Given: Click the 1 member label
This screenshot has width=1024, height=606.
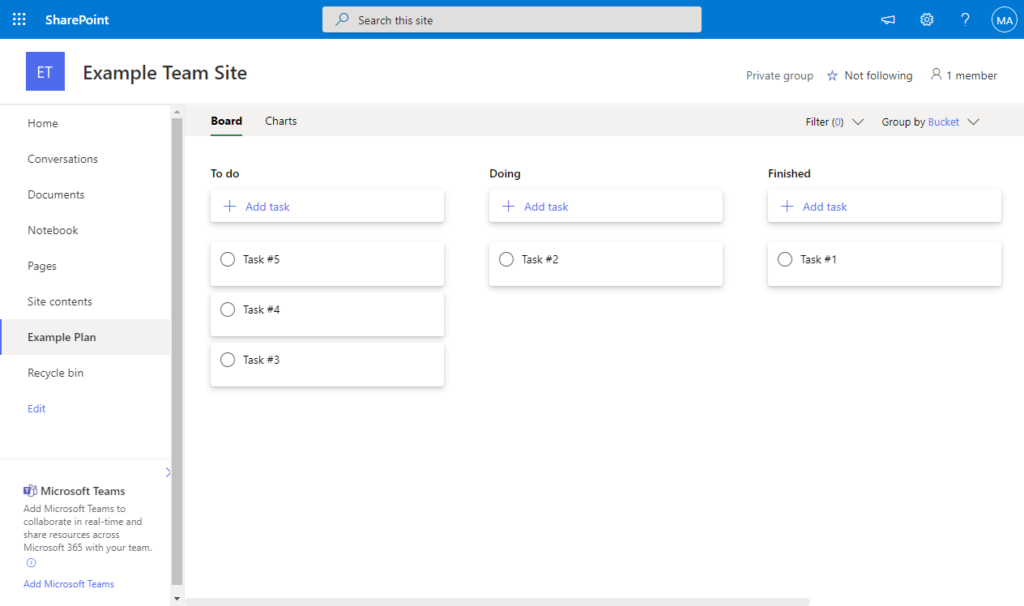Looking at the screenshot, I should [972, 76].
